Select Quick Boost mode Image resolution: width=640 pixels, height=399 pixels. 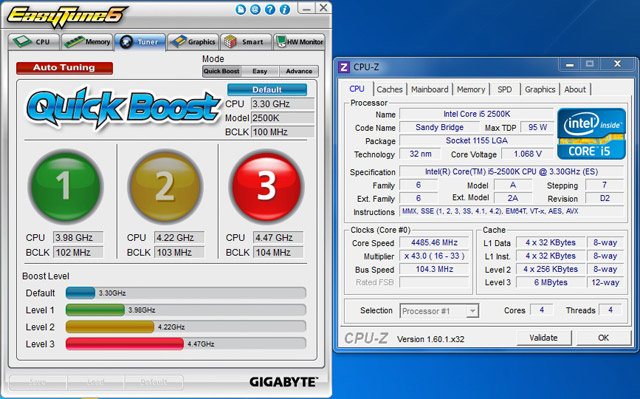pos(222,71)
